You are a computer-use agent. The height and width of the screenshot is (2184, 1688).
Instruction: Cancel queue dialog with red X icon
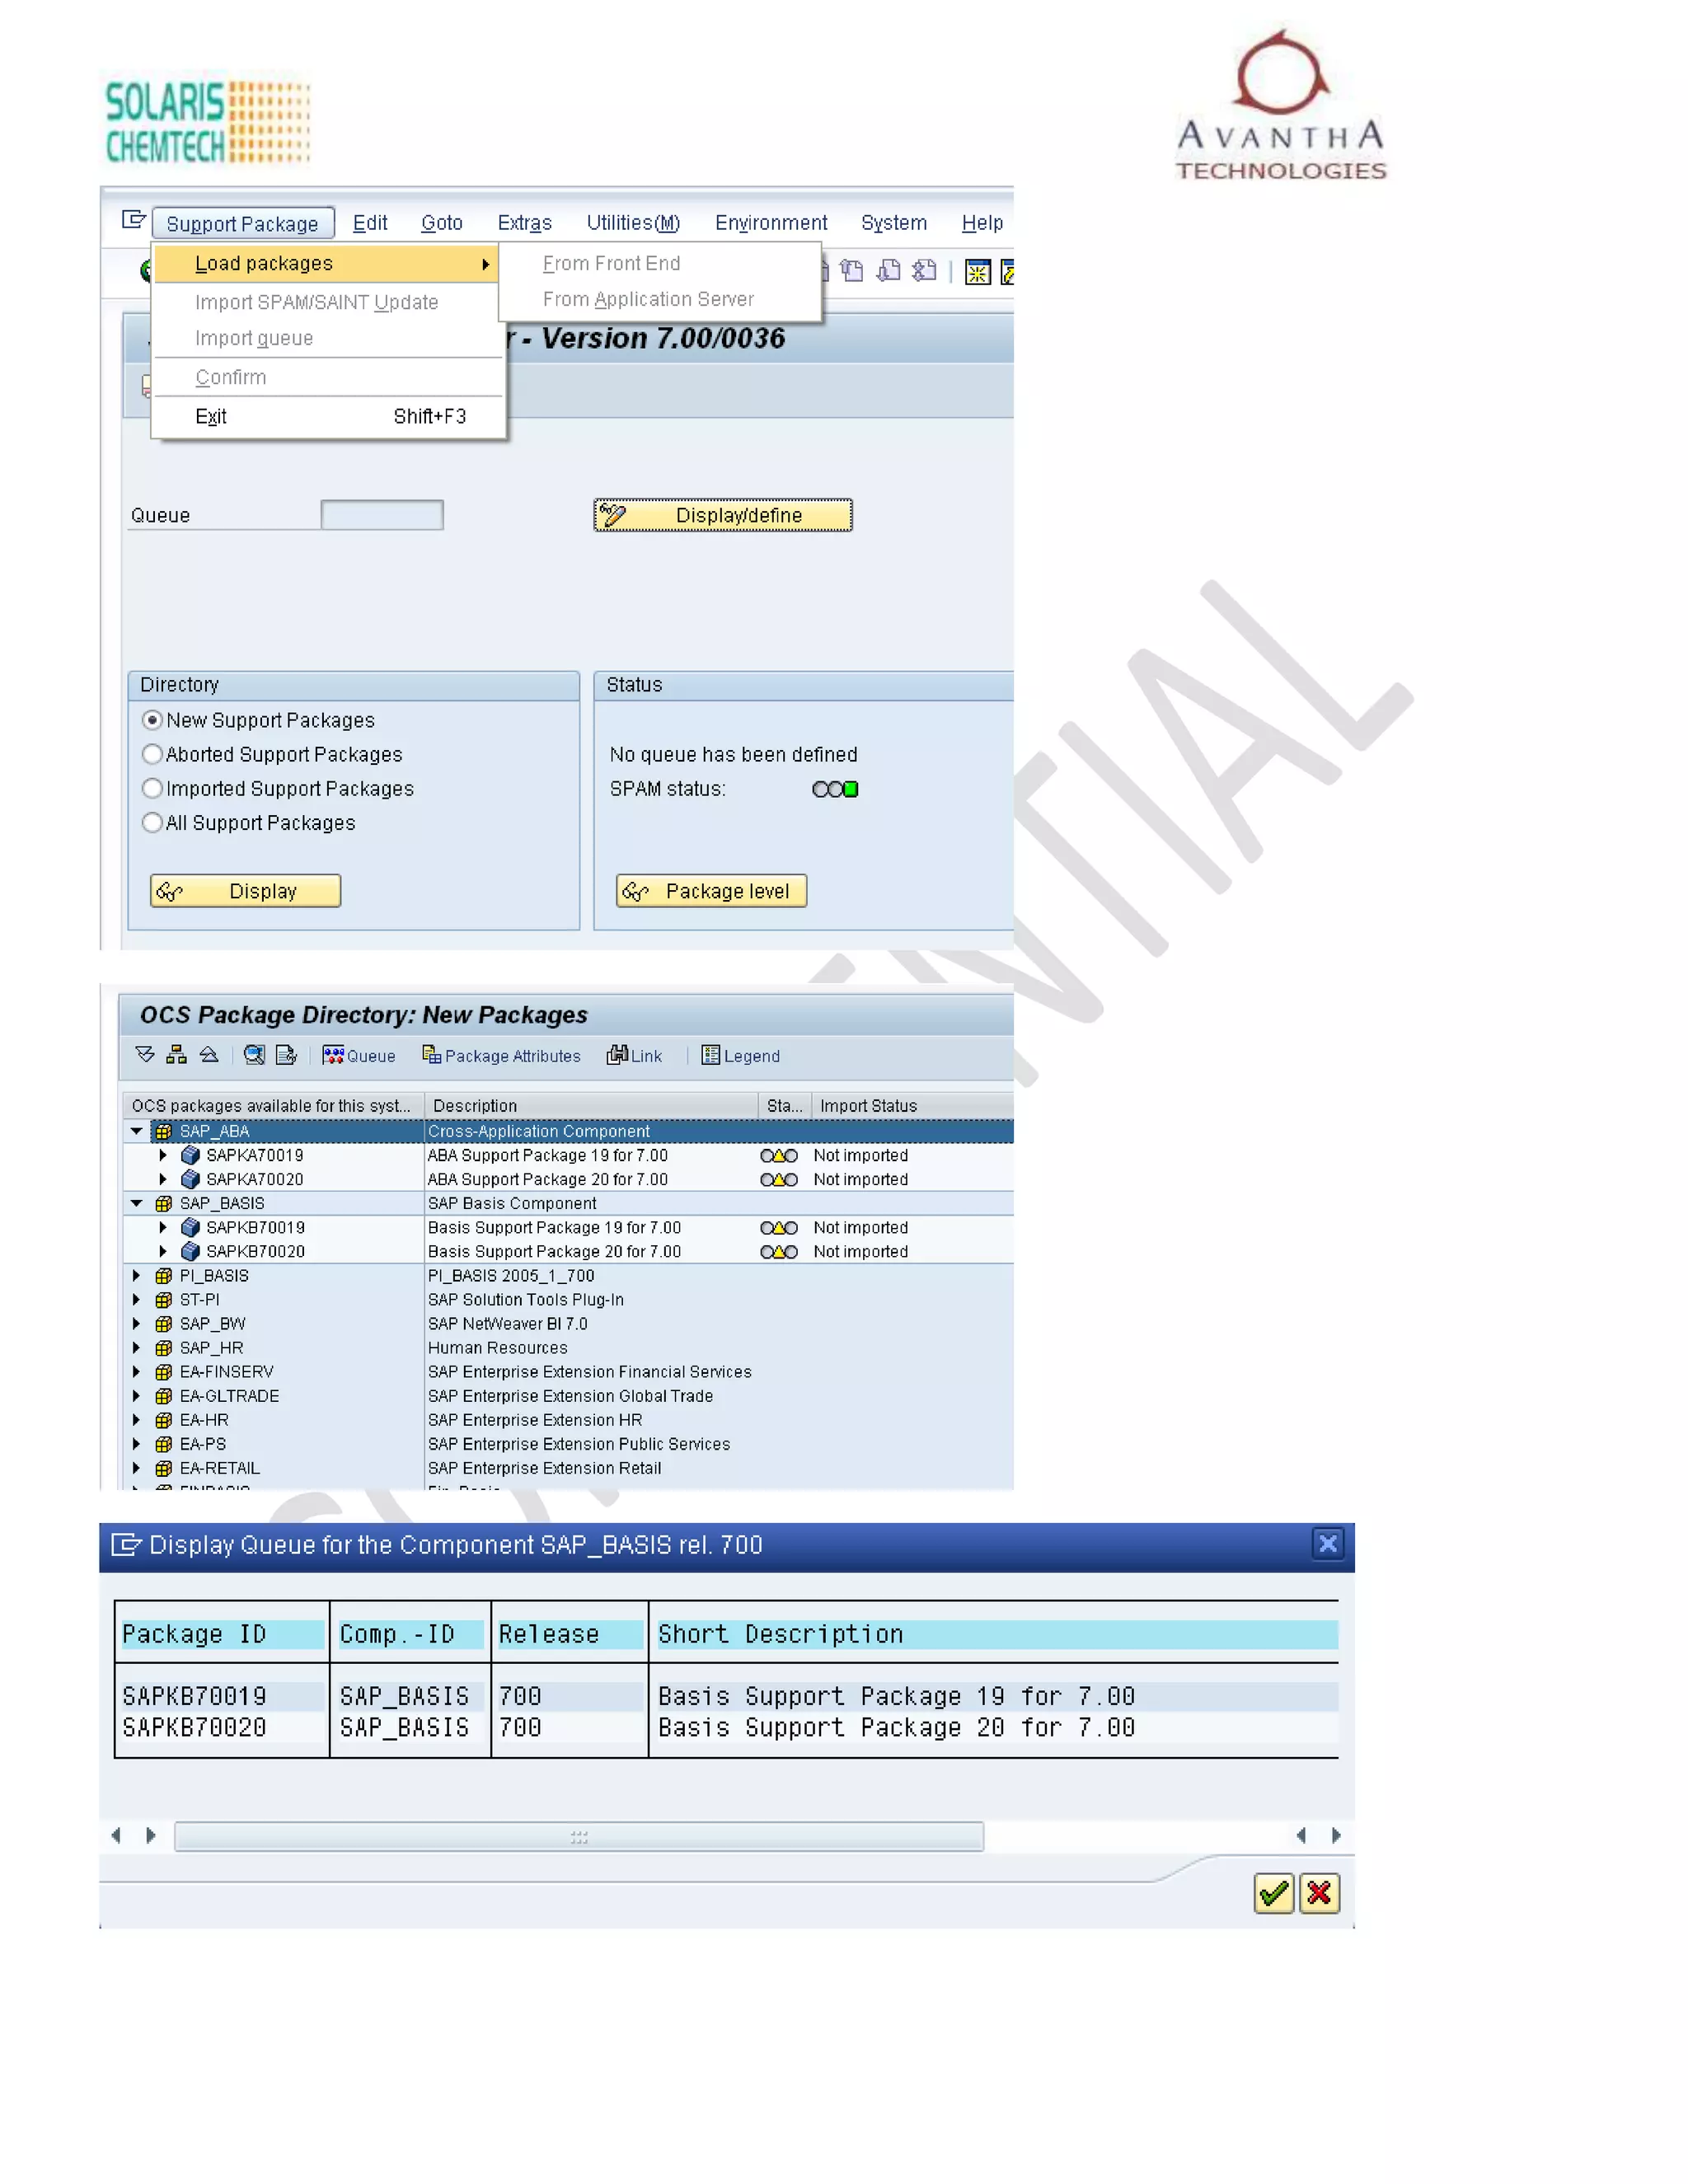1319,1893
